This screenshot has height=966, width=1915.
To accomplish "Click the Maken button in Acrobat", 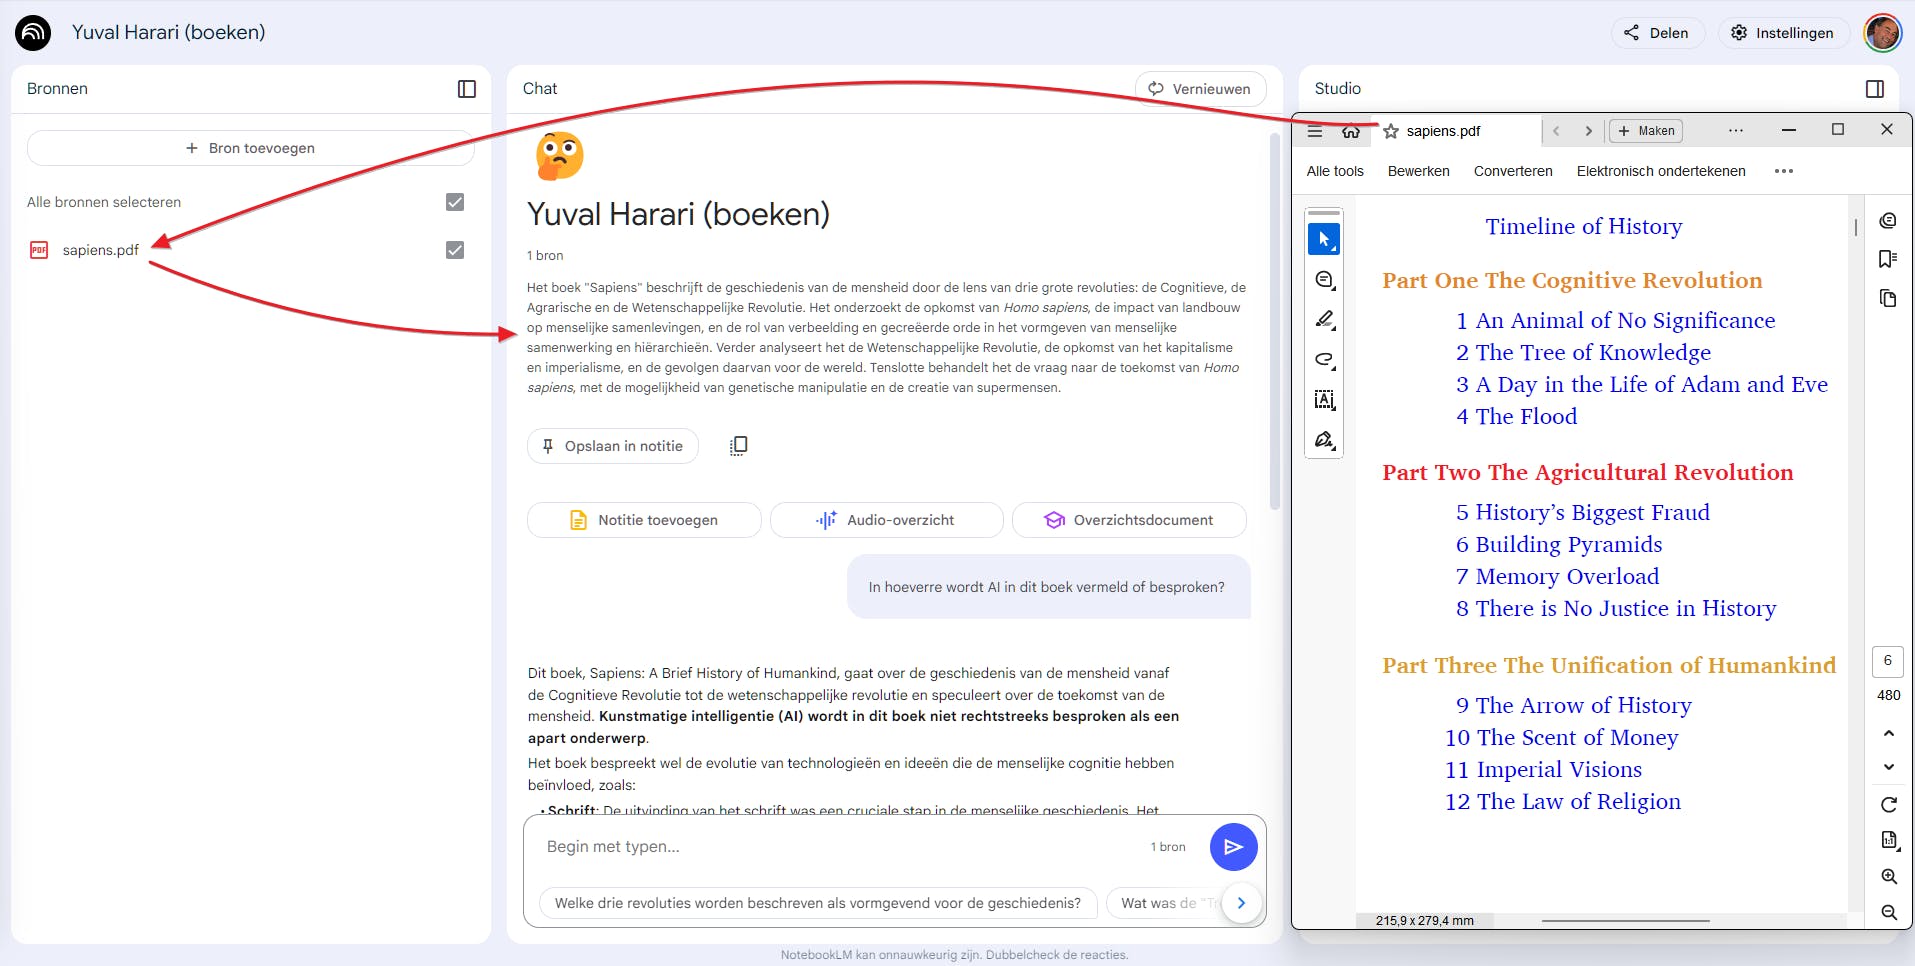I will pyautogui.click(x=1646, y=131).
